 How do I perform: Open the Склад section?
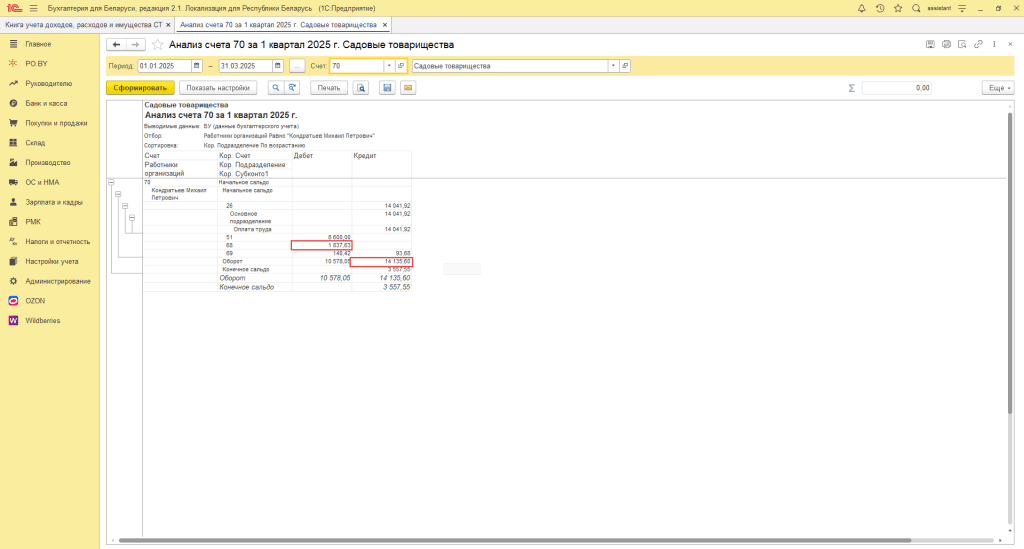tap(35, 142)
